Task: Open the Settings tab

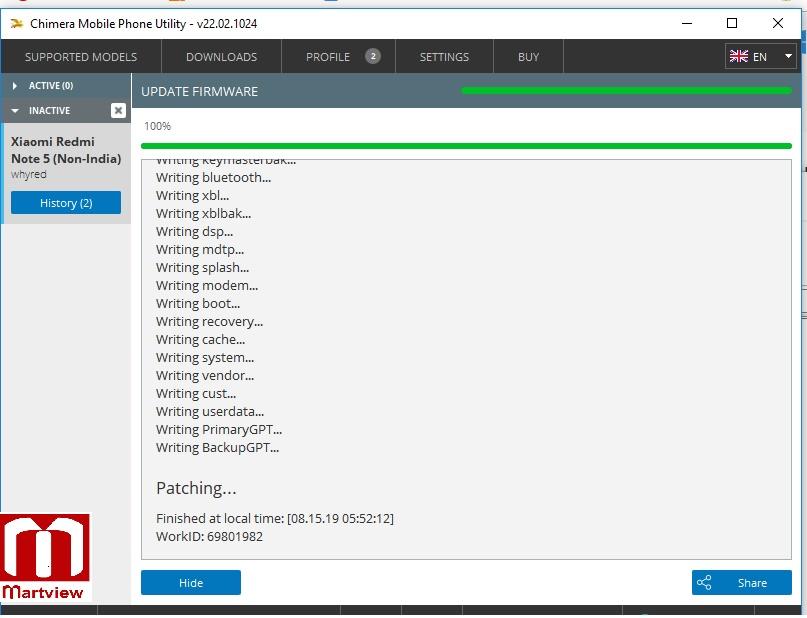Action: [444, 57]
